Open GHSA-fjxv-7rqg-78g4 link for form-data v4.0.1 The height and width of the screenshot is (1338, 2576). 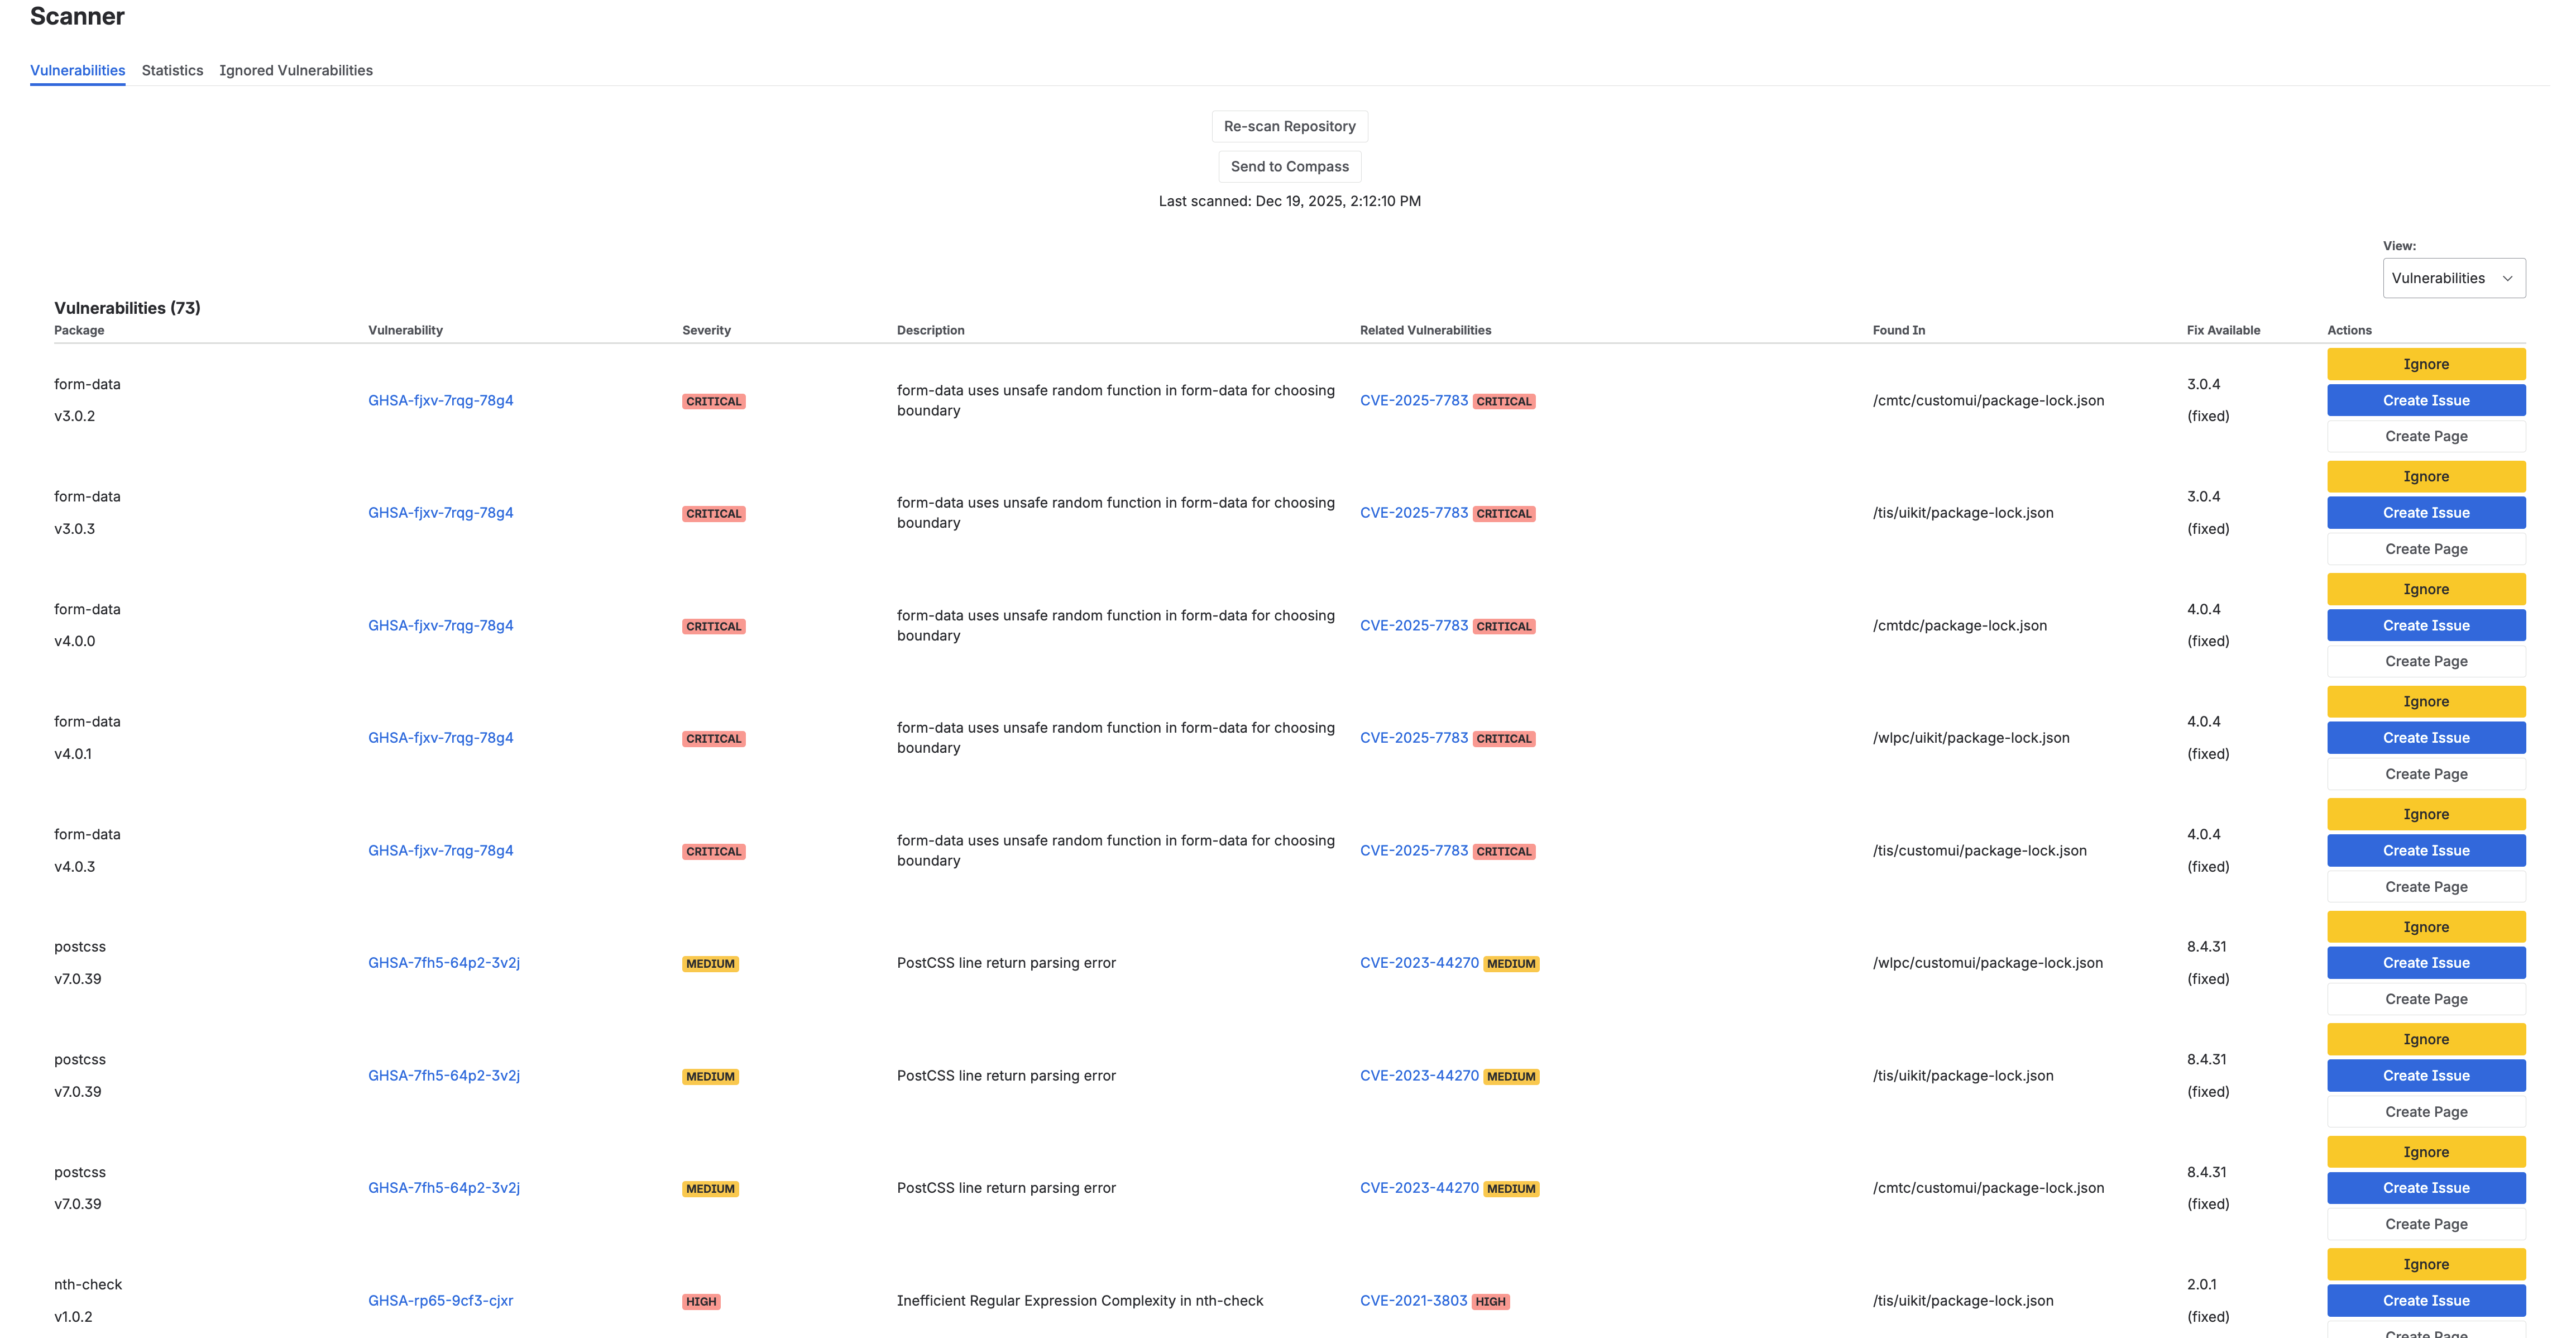[440, 738]
